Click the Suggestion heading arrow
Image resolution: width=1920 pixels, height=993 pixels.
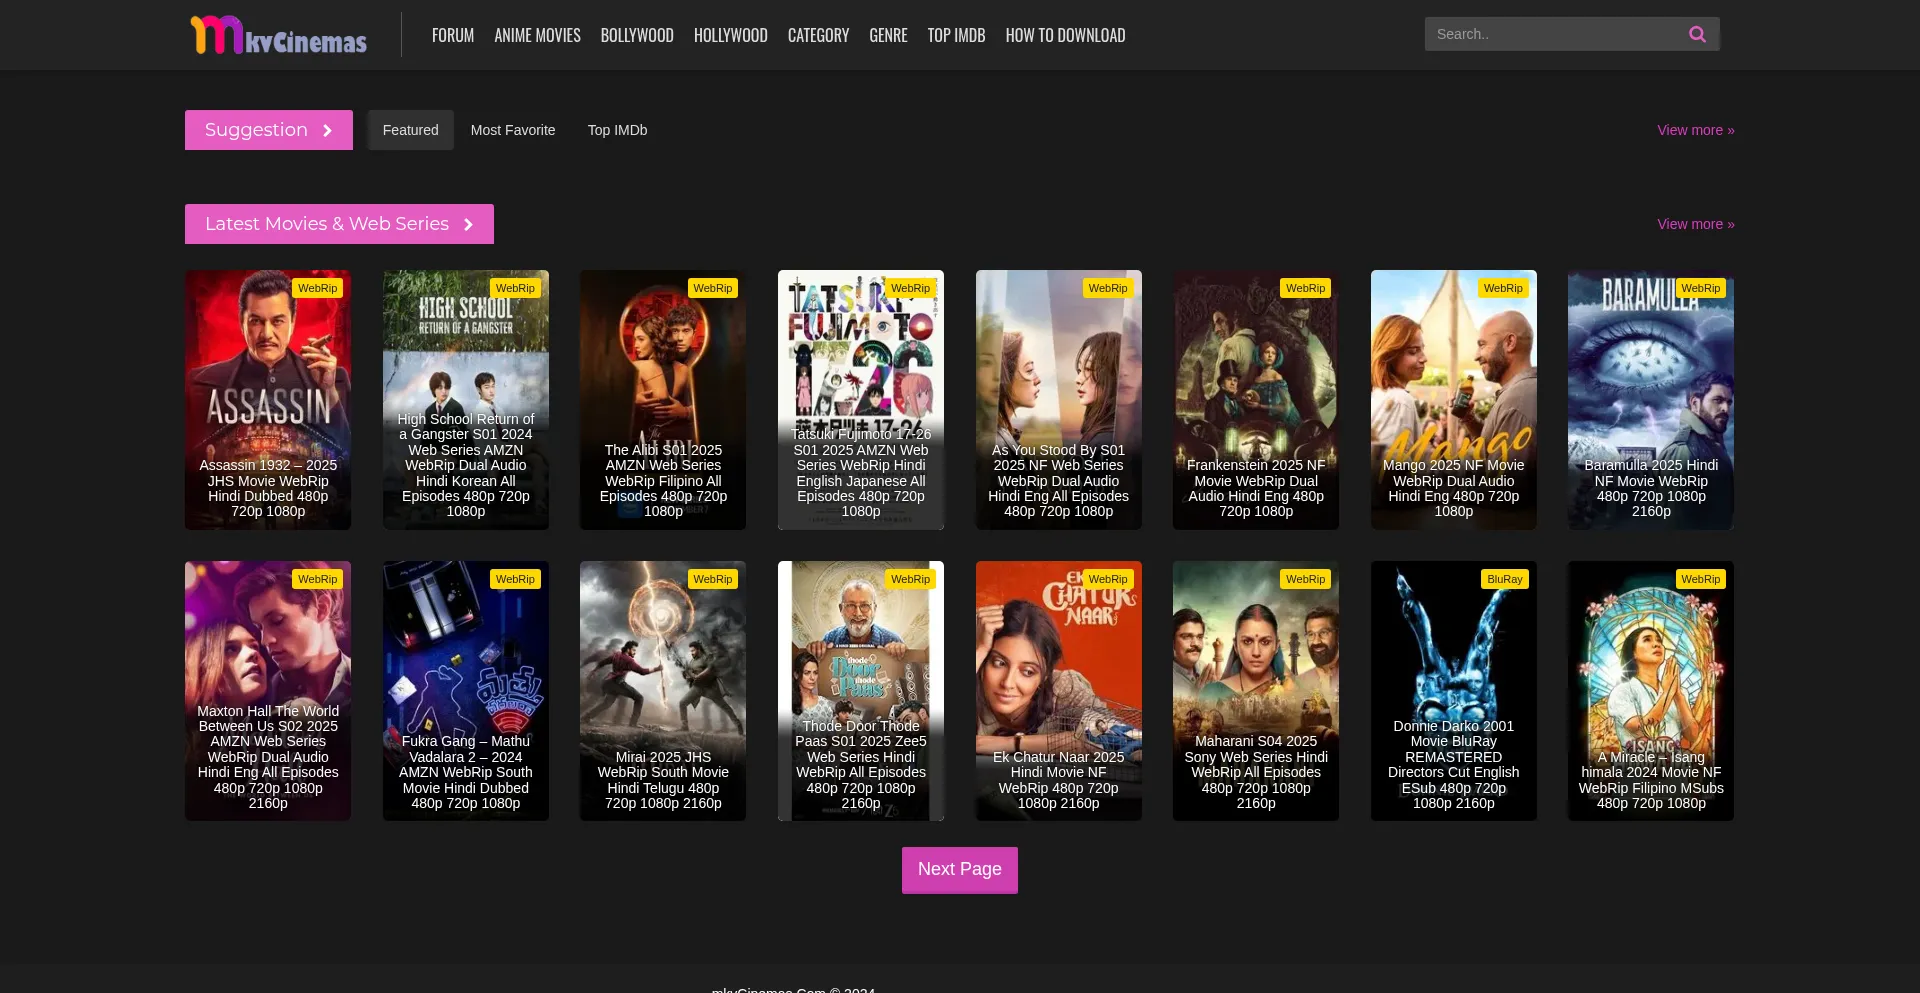click(x=327, y=131)
